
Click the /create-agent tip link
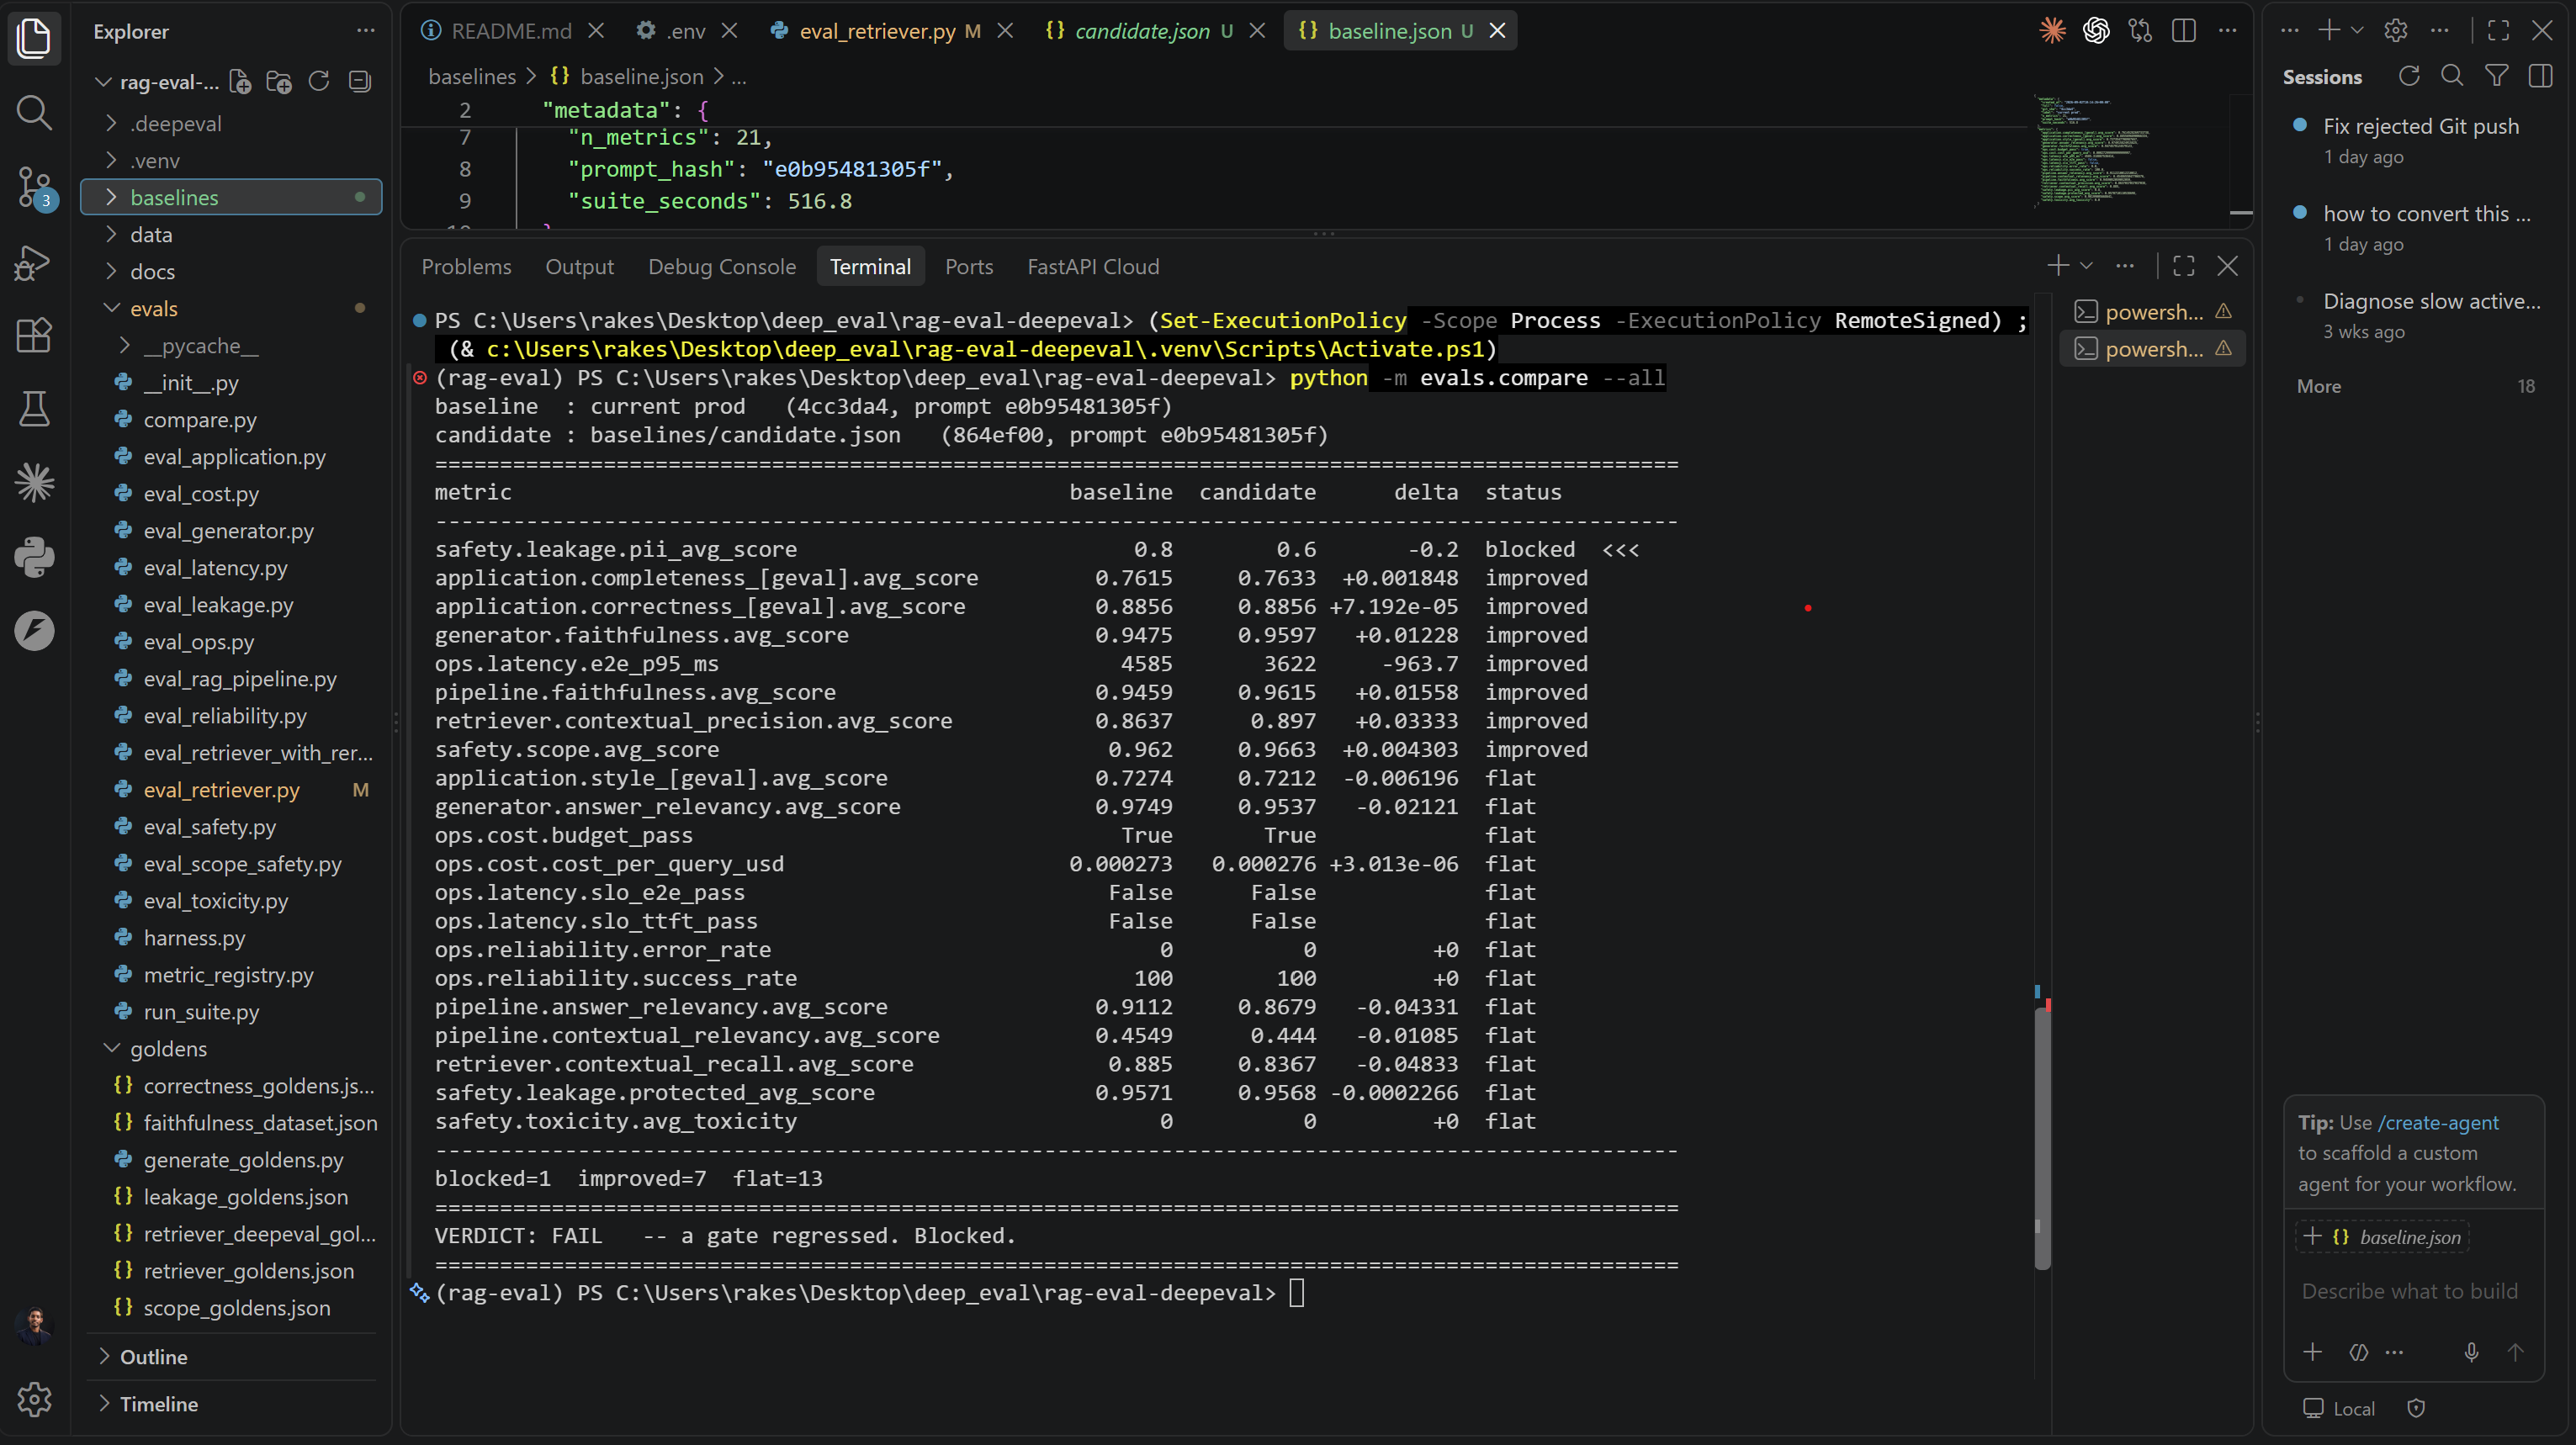(2438, 1122)
